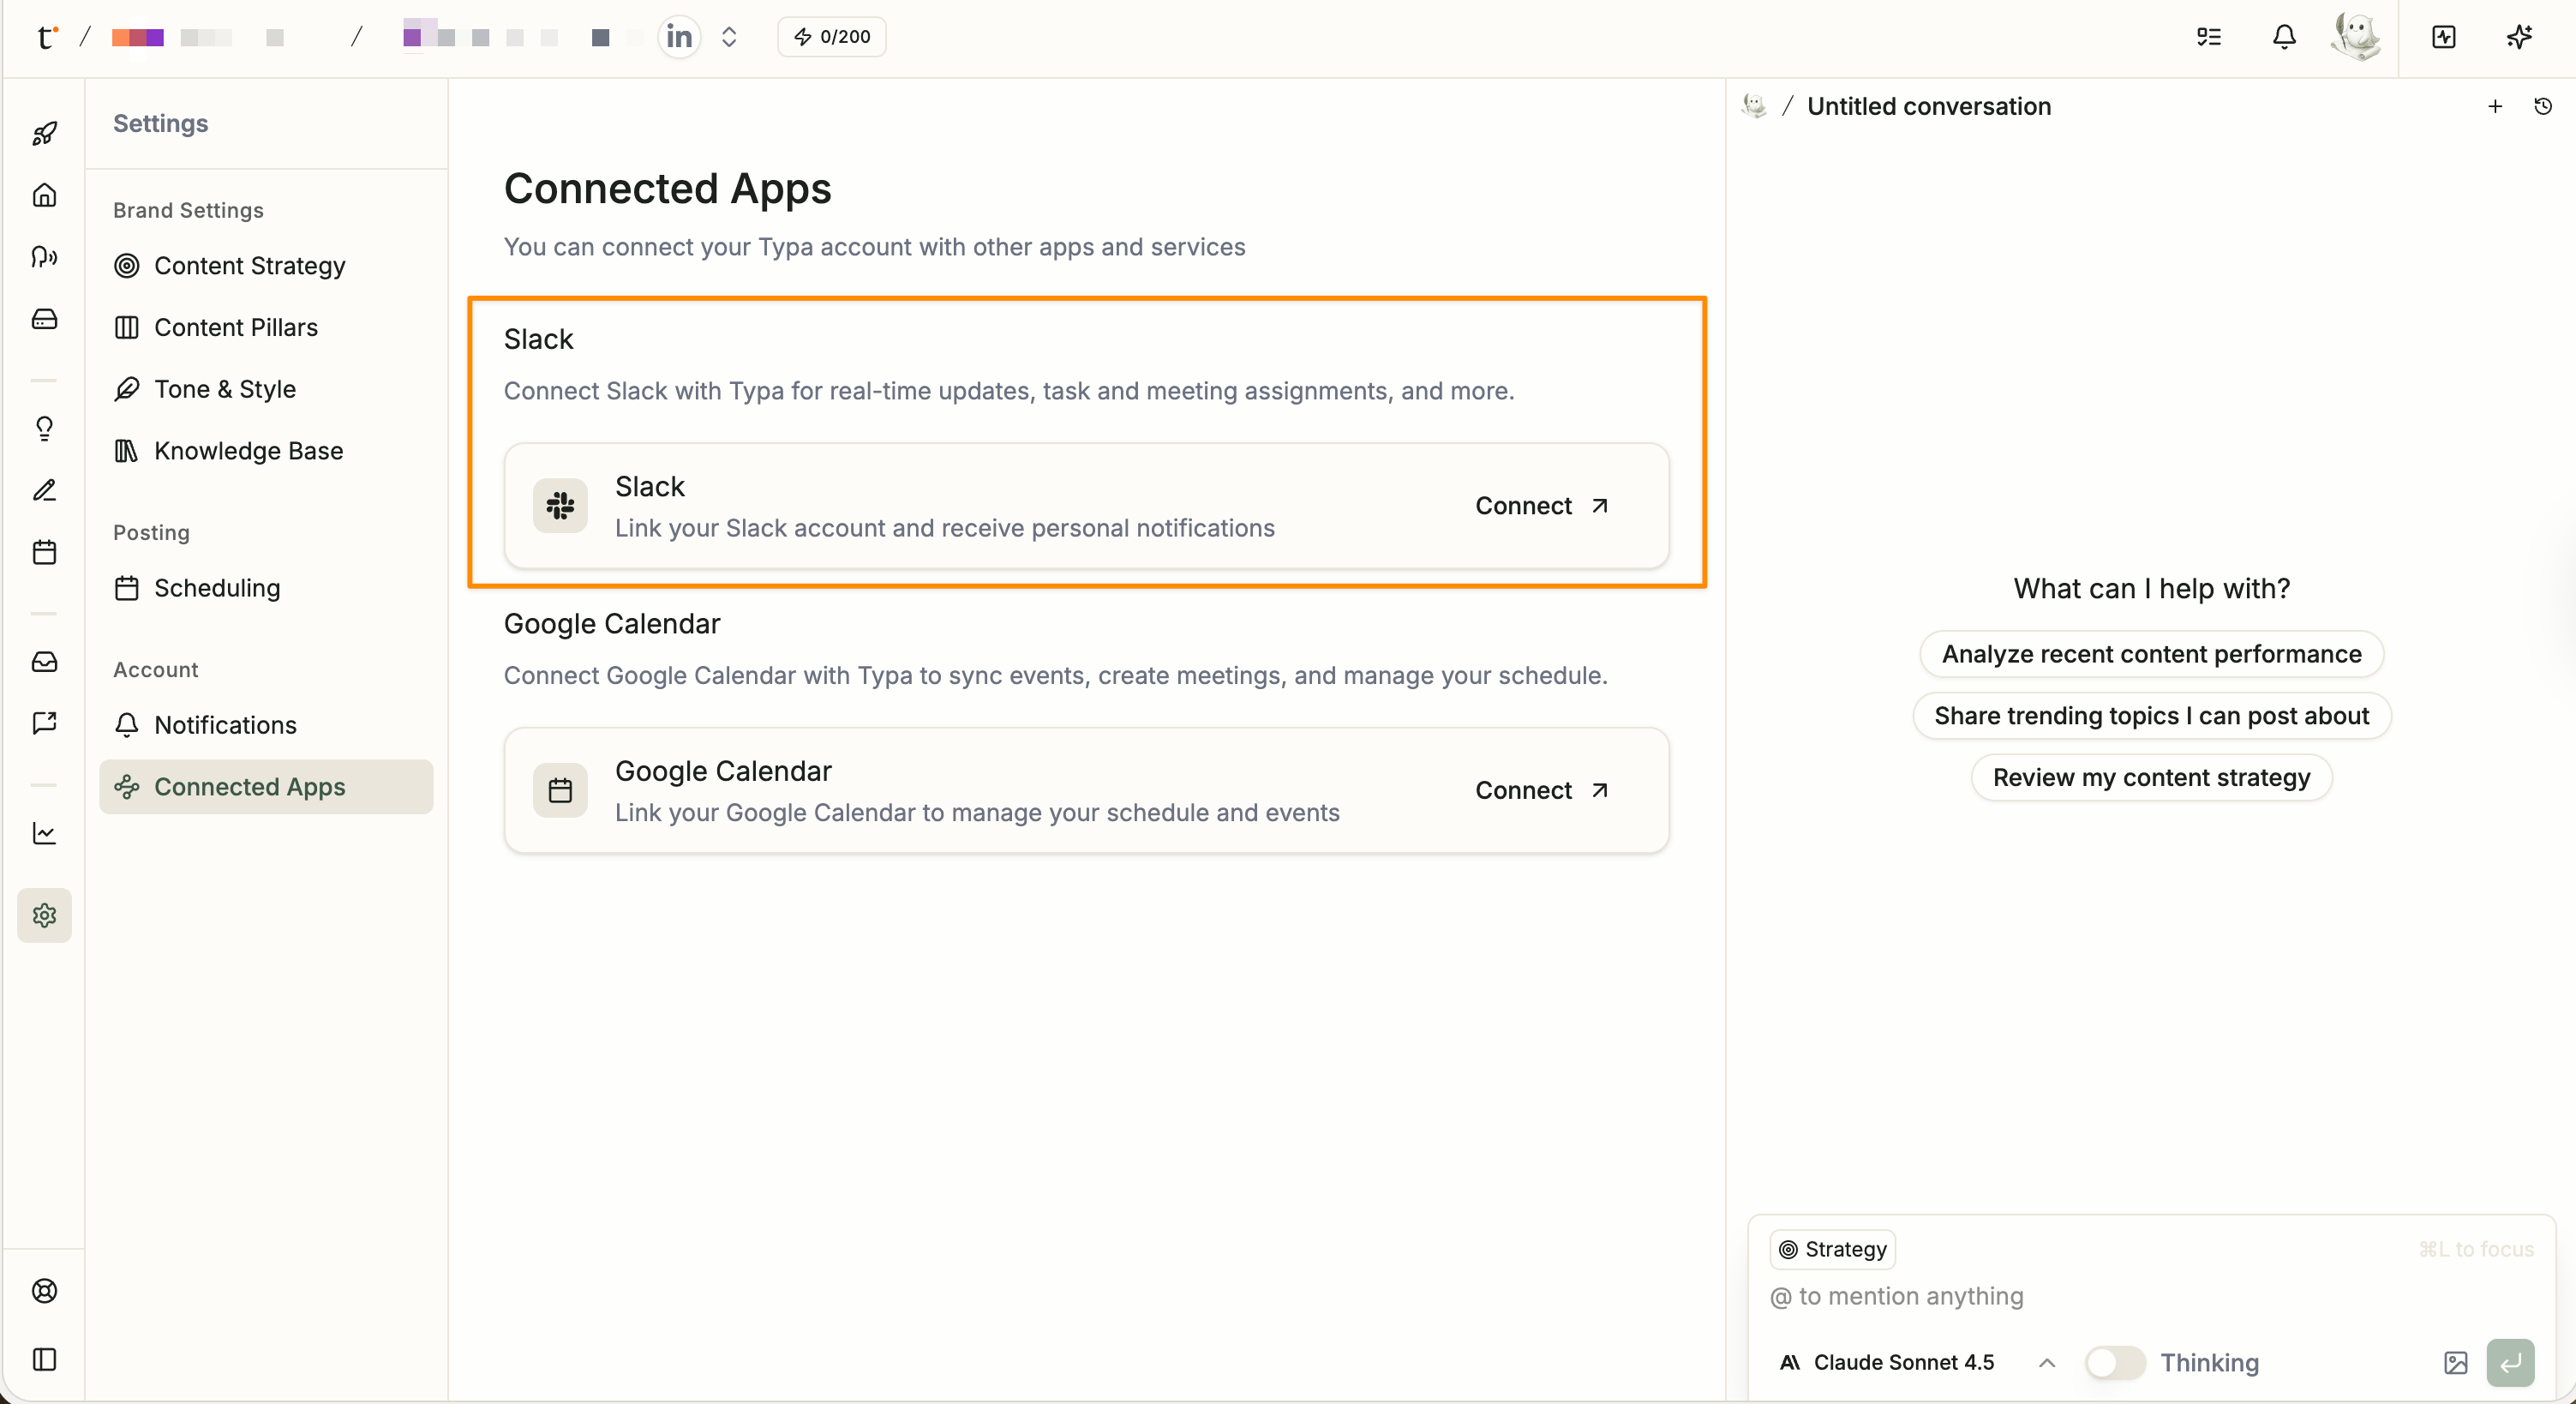Viewport: 2576px width, 1404px height.
Task: Open the calendar icon in left sidebar
Action: 44,552
